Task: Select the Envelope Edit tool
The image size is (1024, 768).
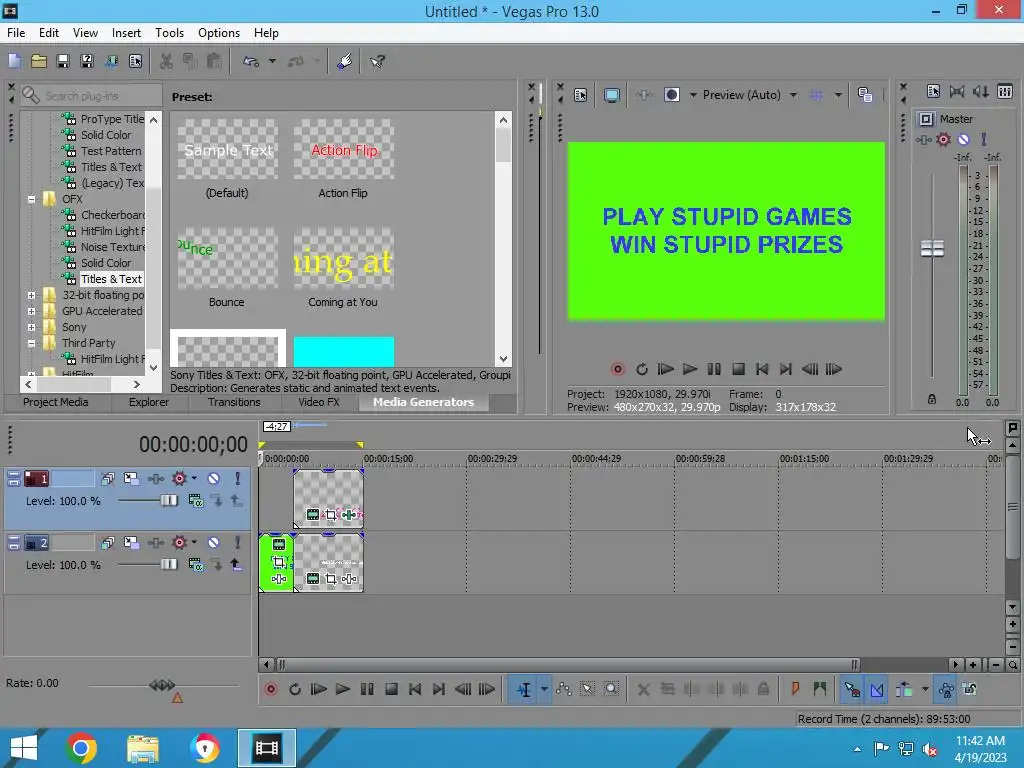Action: tap(564, 689)
